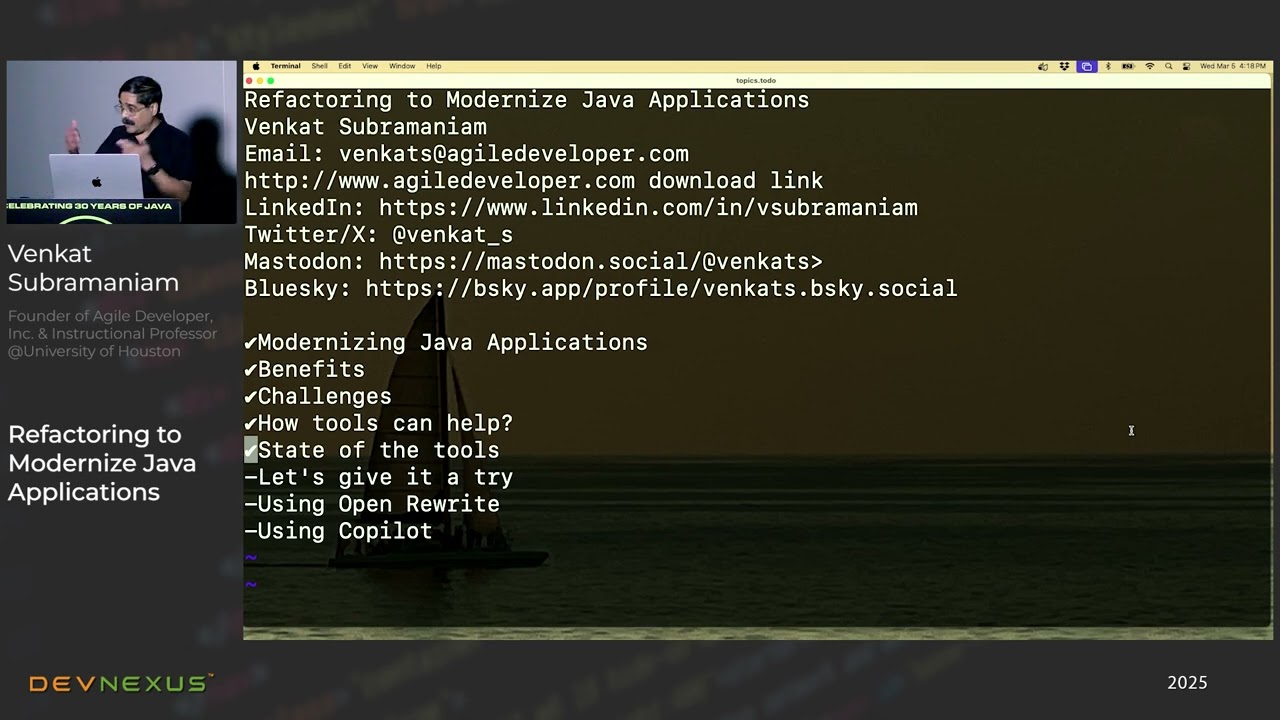Click the 'Challenges' todo line
This screenshot has width=1280, height=720.
coord(318,397)
